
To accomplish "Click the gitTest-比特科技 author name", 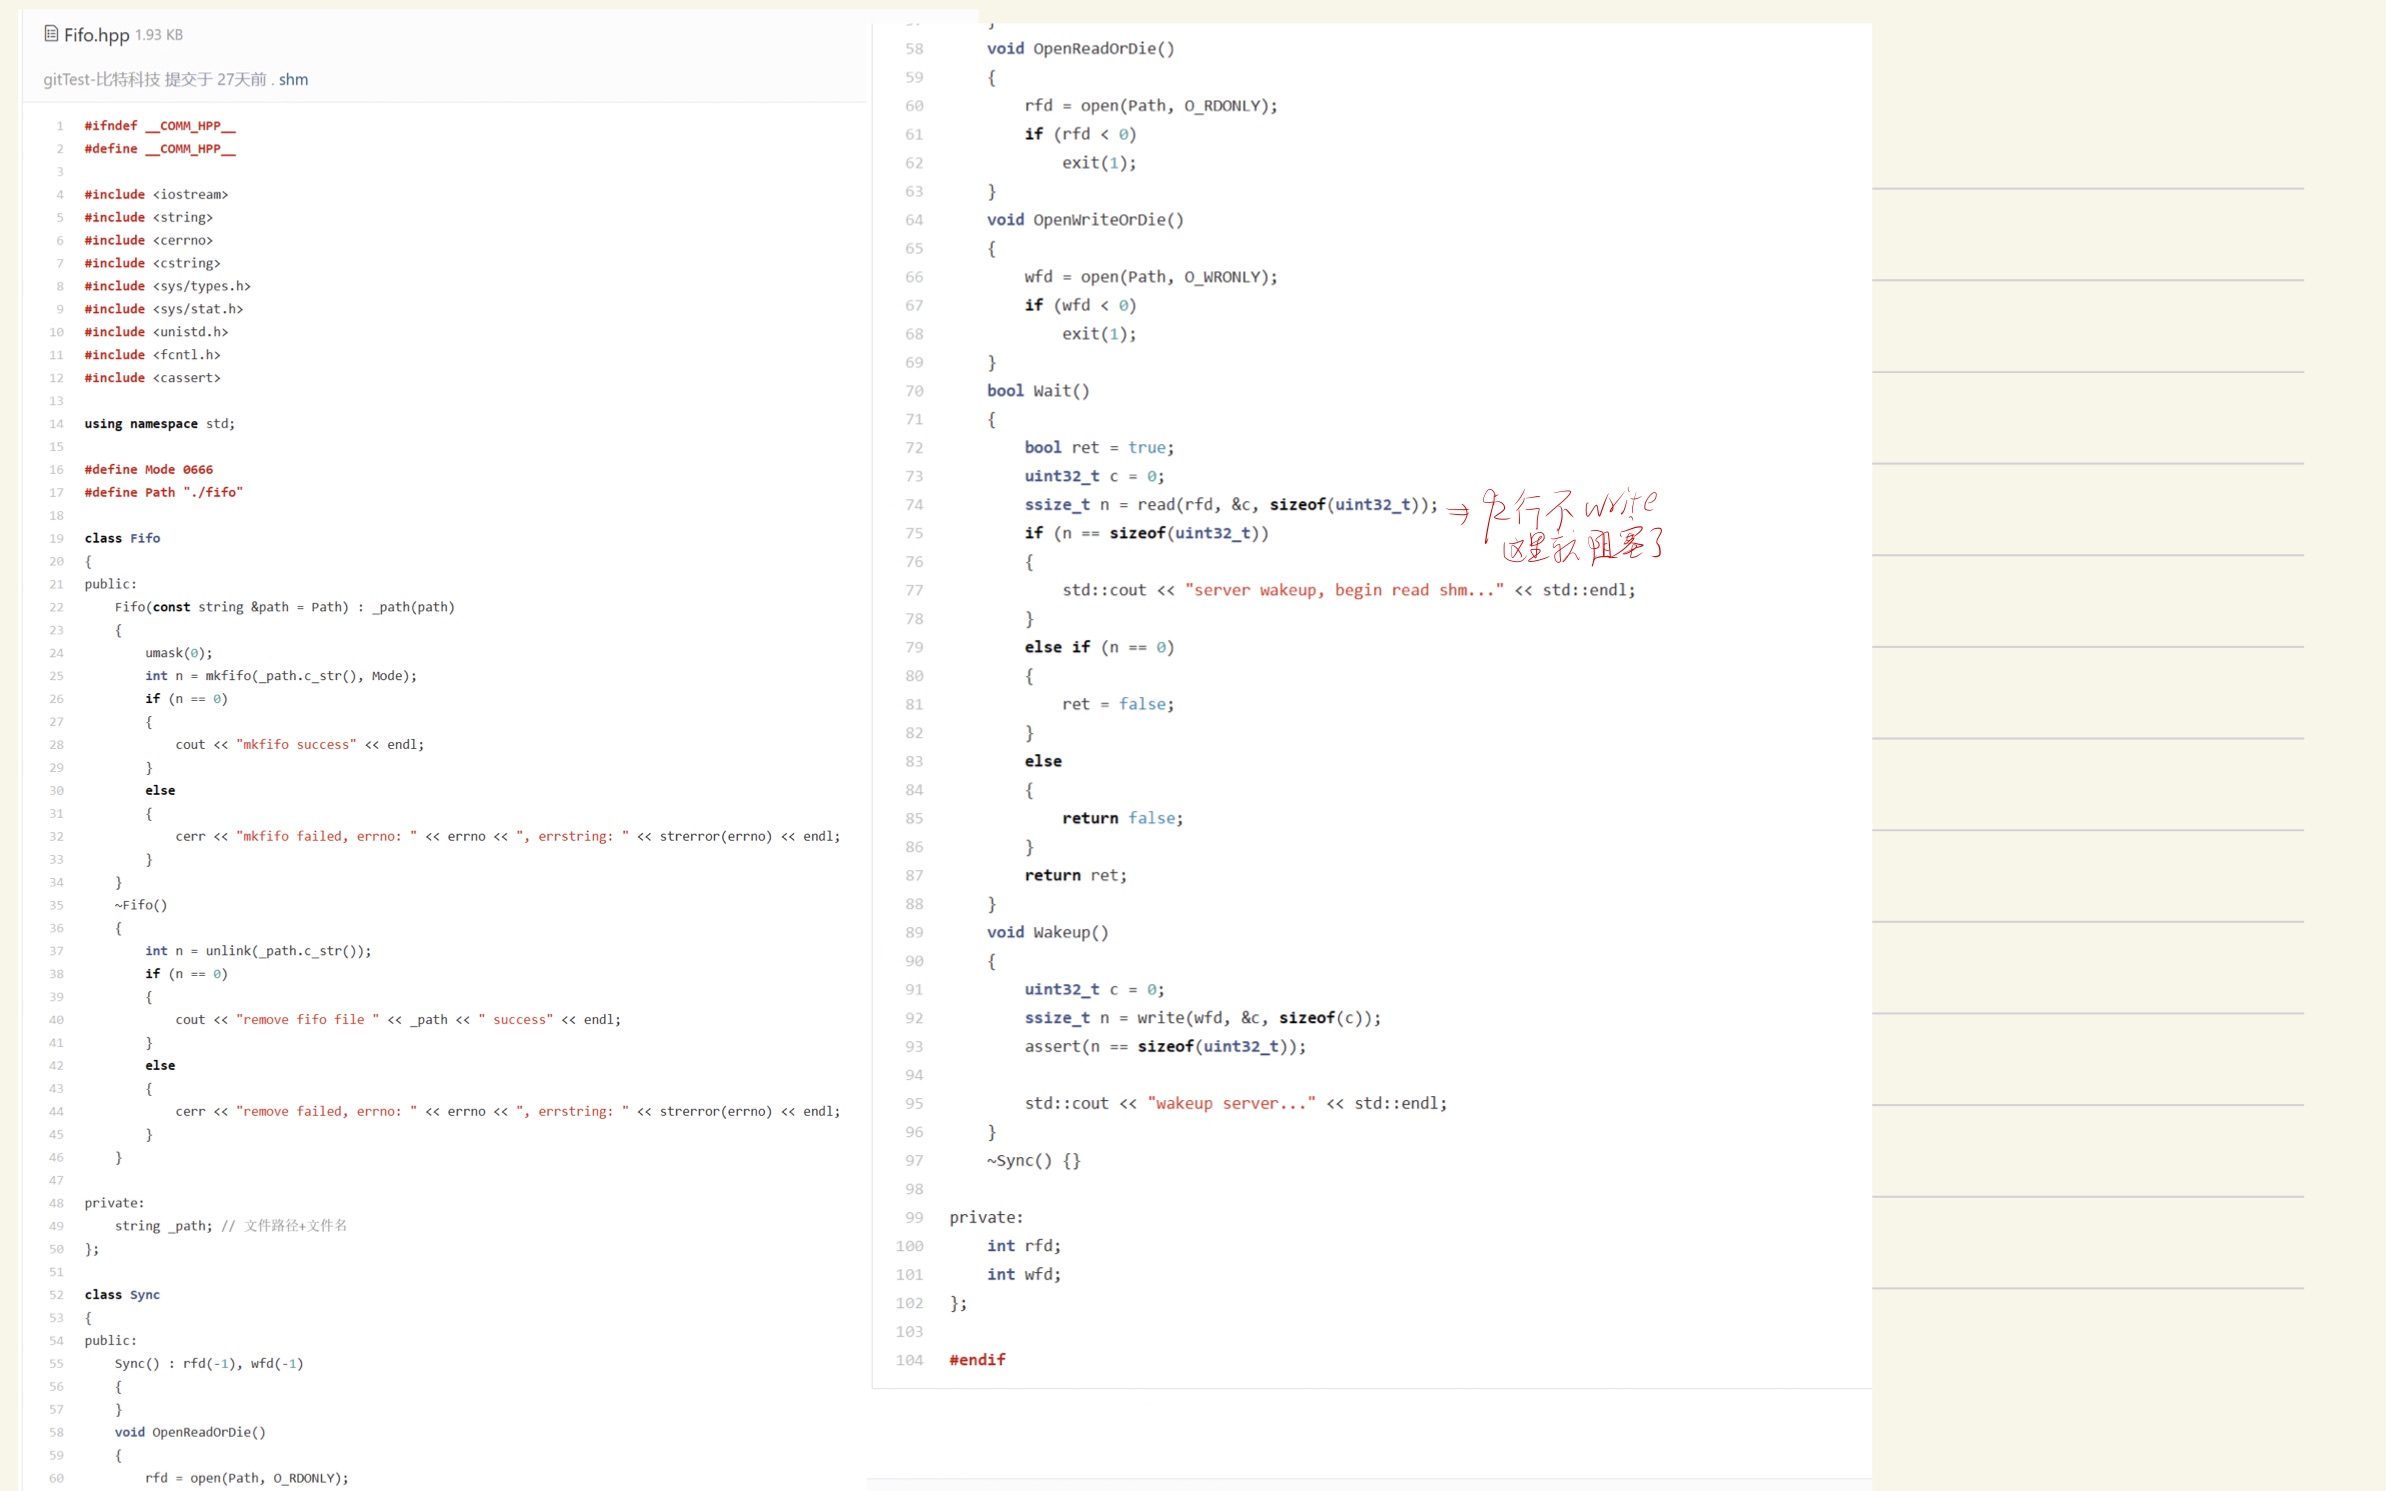I will 101,80.
